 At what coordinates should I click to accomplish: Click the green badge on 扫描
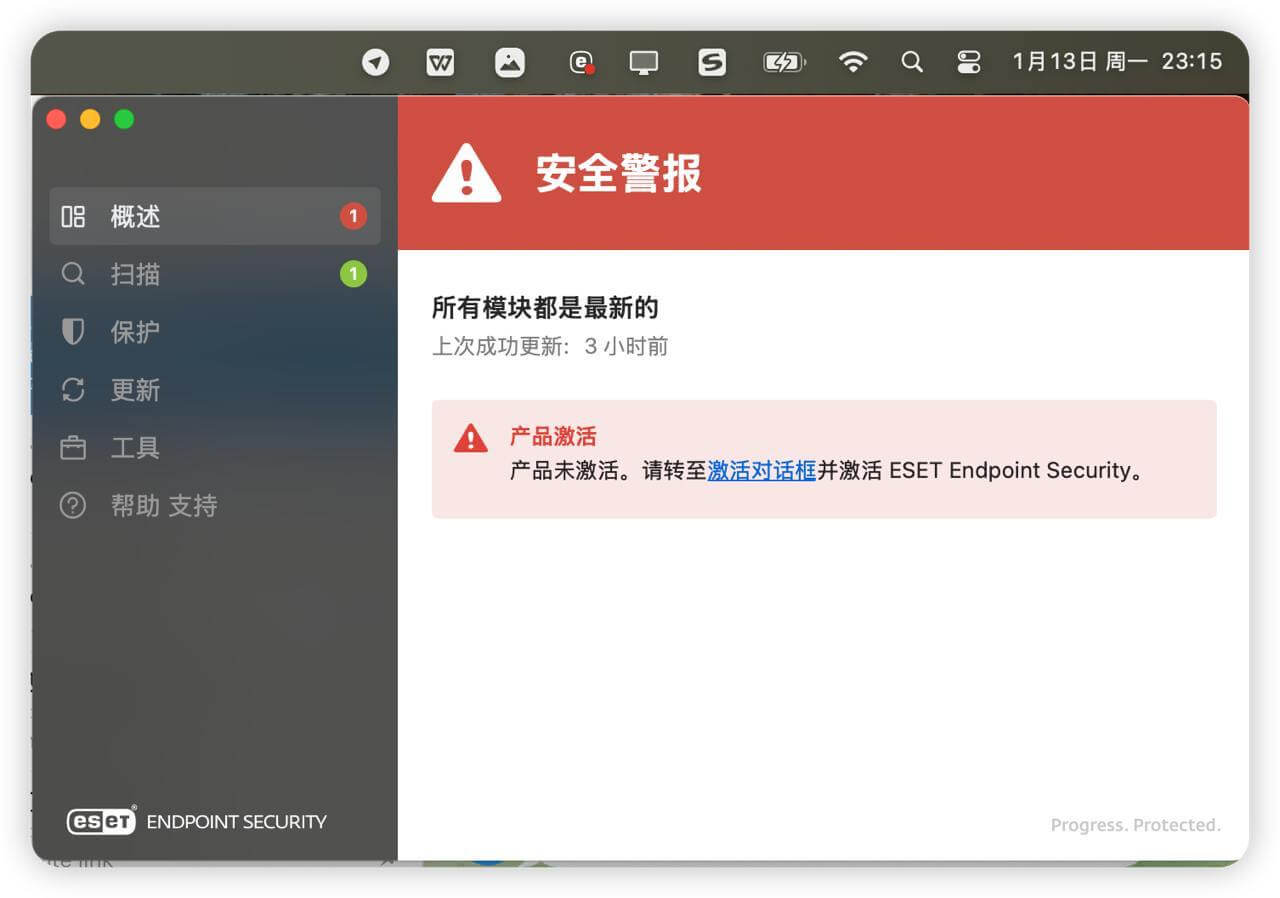[x=353, y=274]
